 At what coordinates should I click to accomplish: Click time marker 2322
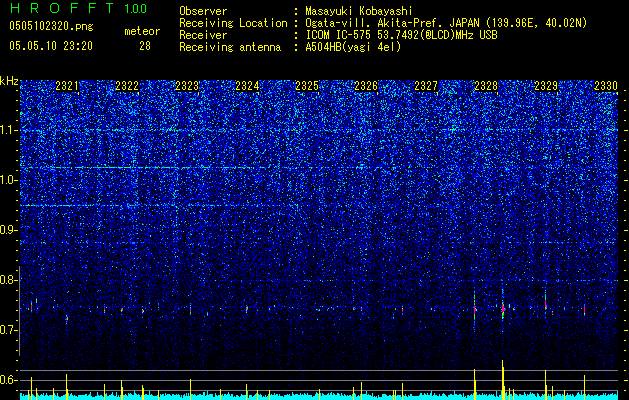pyautogui.click(x=127, y=86)
